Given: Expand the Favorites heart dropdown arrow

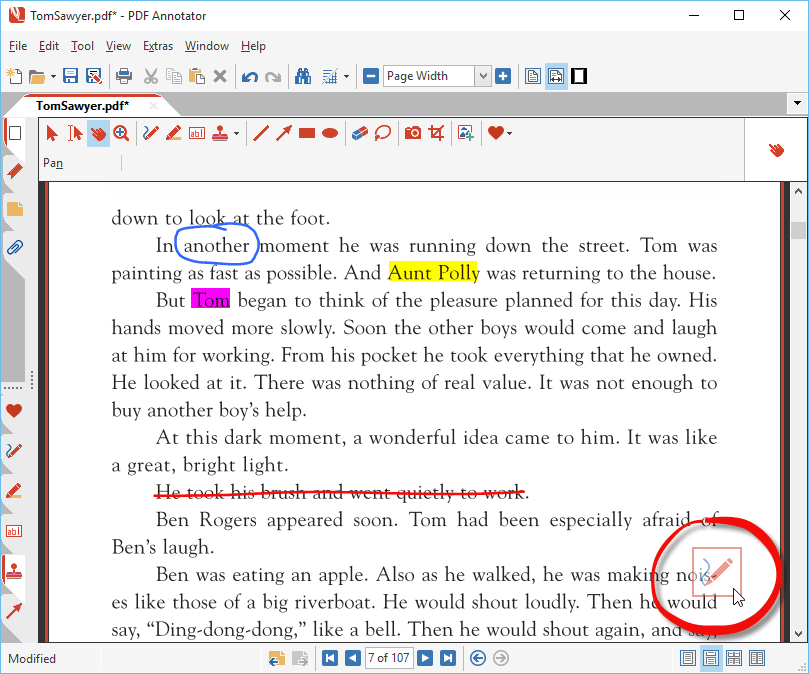Looking at the screenshot, I should 509,134.
